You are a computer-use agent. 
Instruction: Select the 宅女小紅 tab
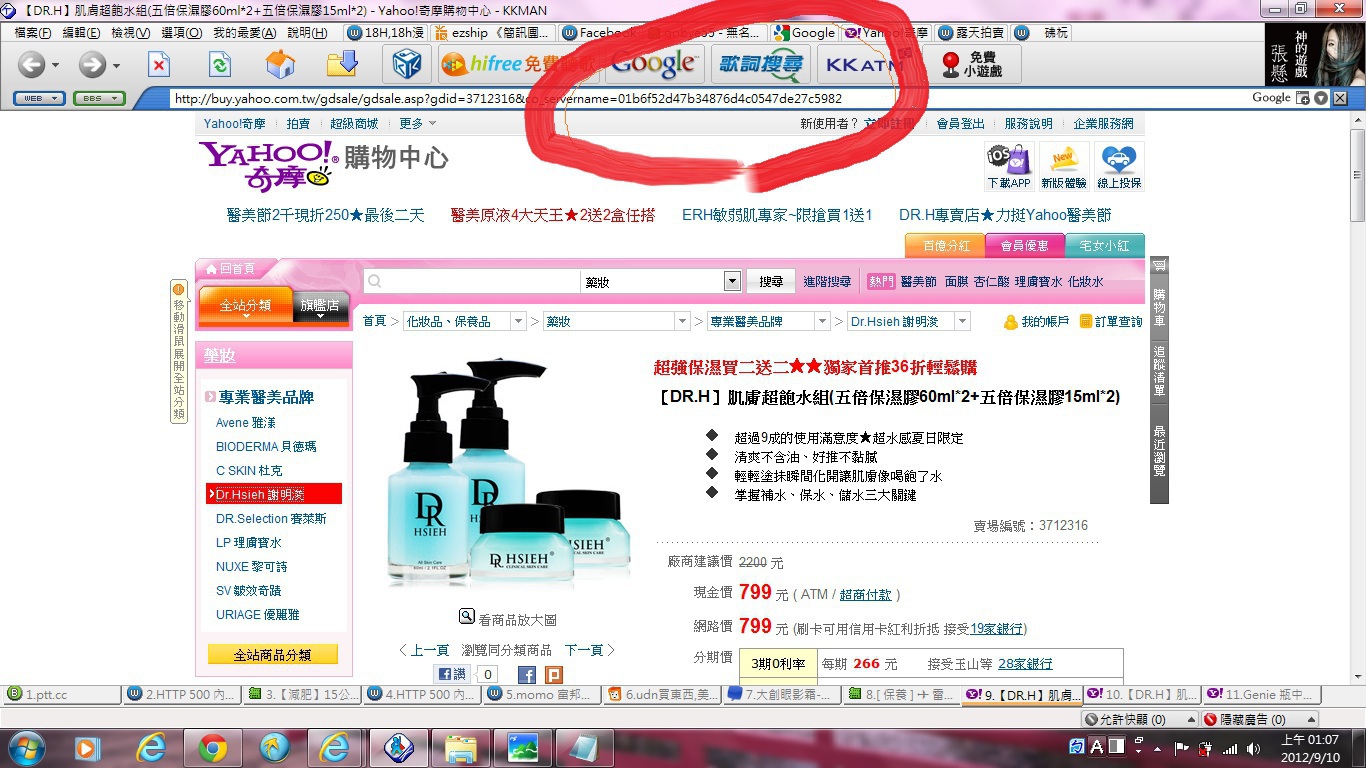(1104, 245)
